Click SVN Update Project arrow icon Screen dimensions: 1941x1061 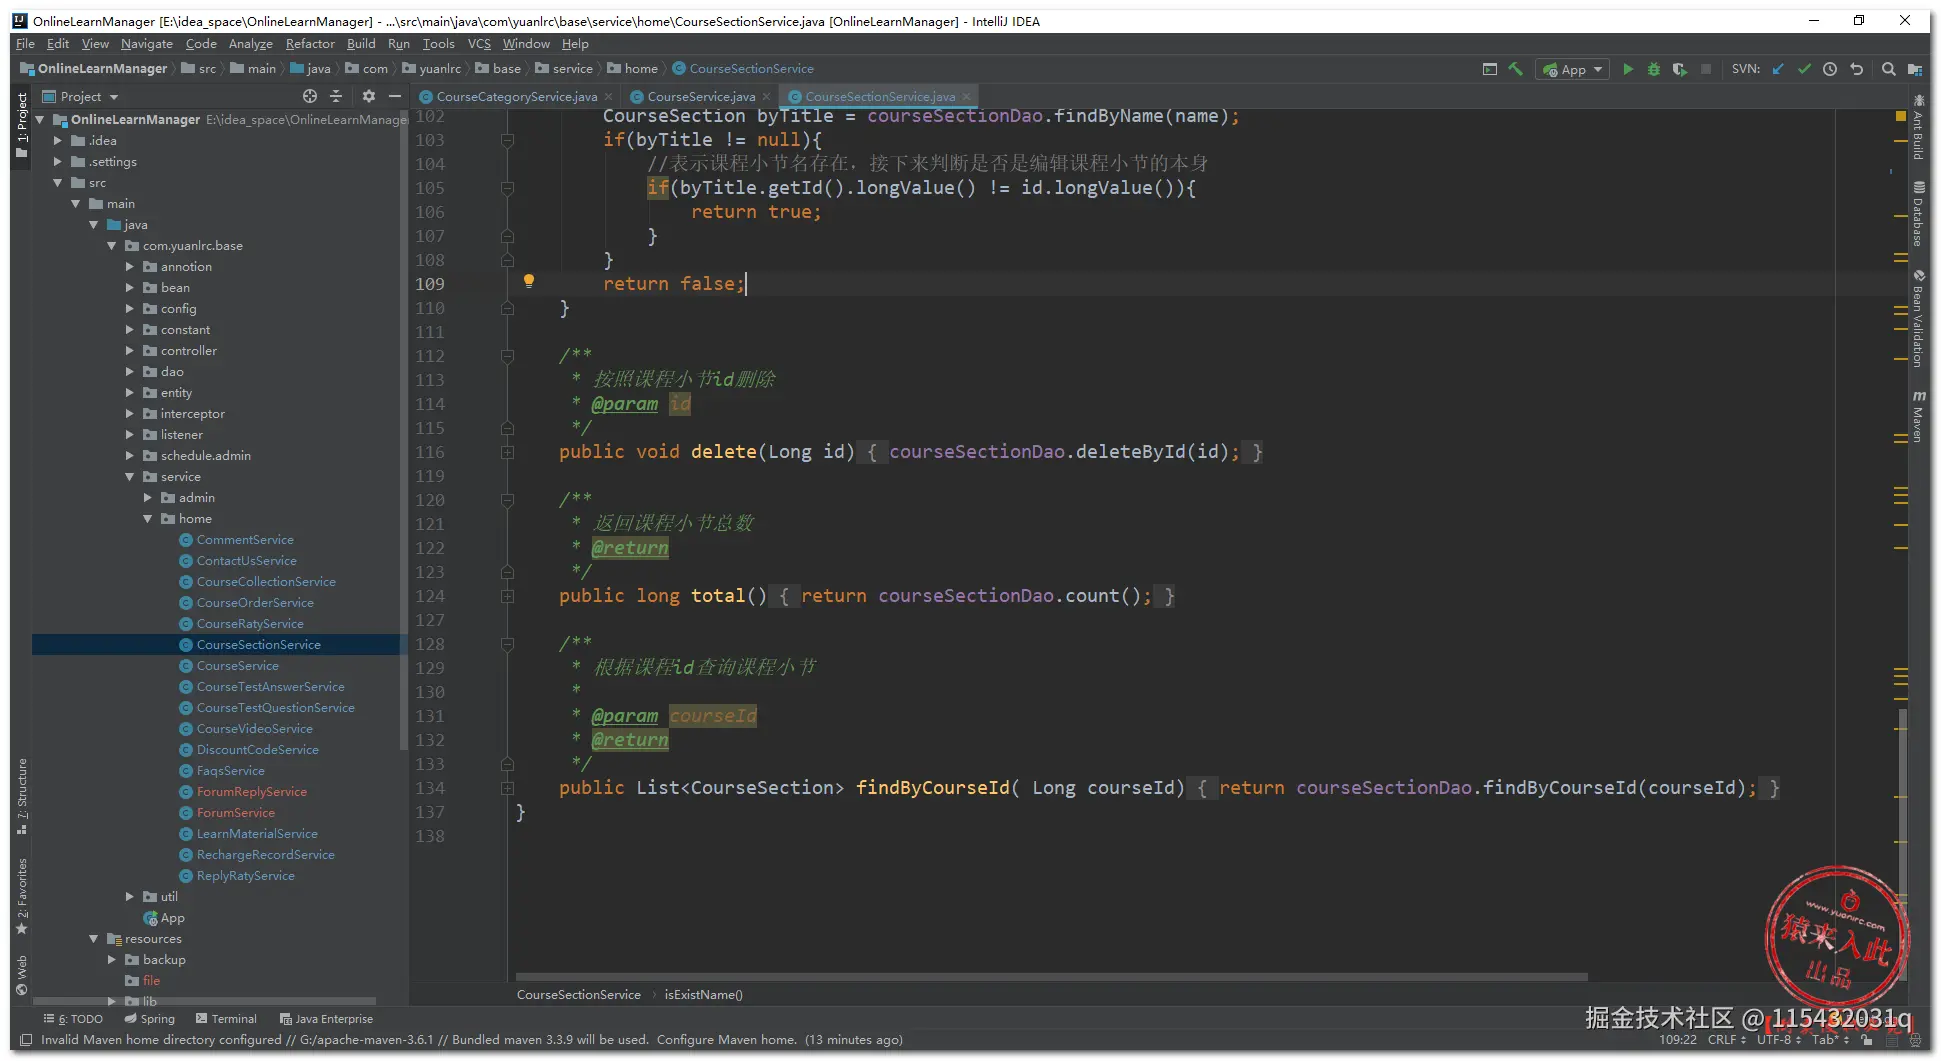[1778, 69]
